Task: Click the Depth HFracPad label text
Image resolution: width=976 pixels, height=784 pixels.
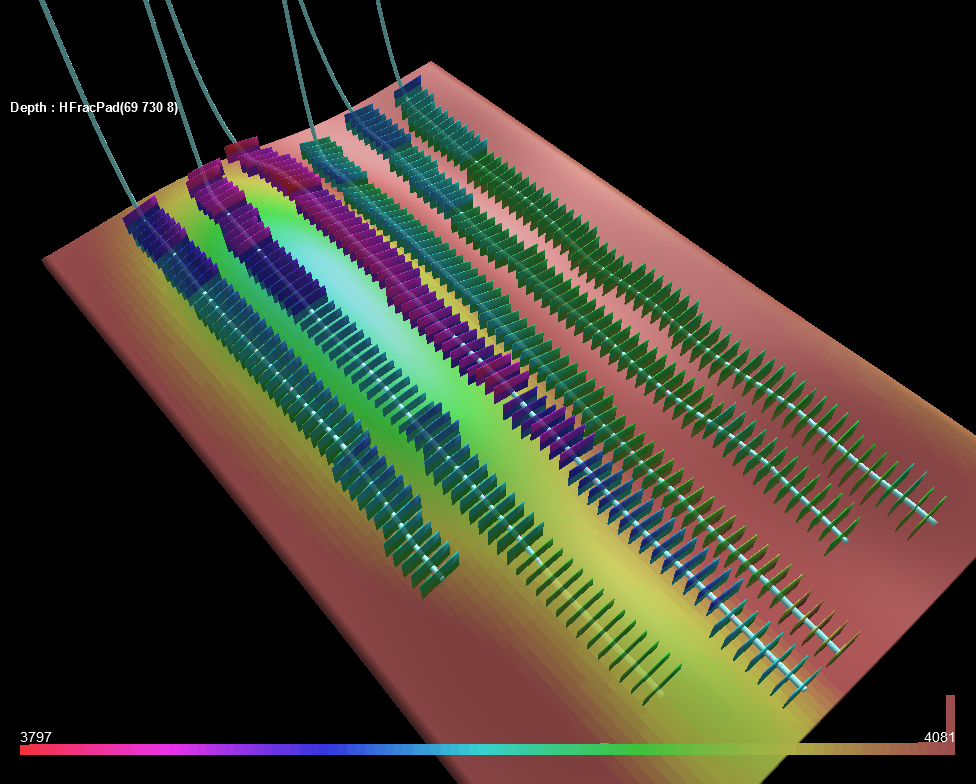Action: coord(94,107)
